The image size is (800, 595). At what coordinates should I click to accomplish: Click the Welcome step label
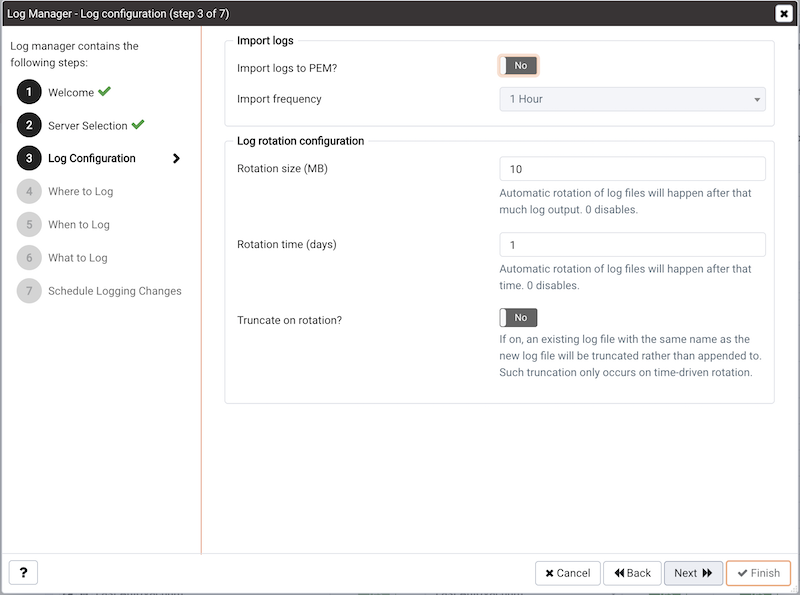[x=71, y=92]
